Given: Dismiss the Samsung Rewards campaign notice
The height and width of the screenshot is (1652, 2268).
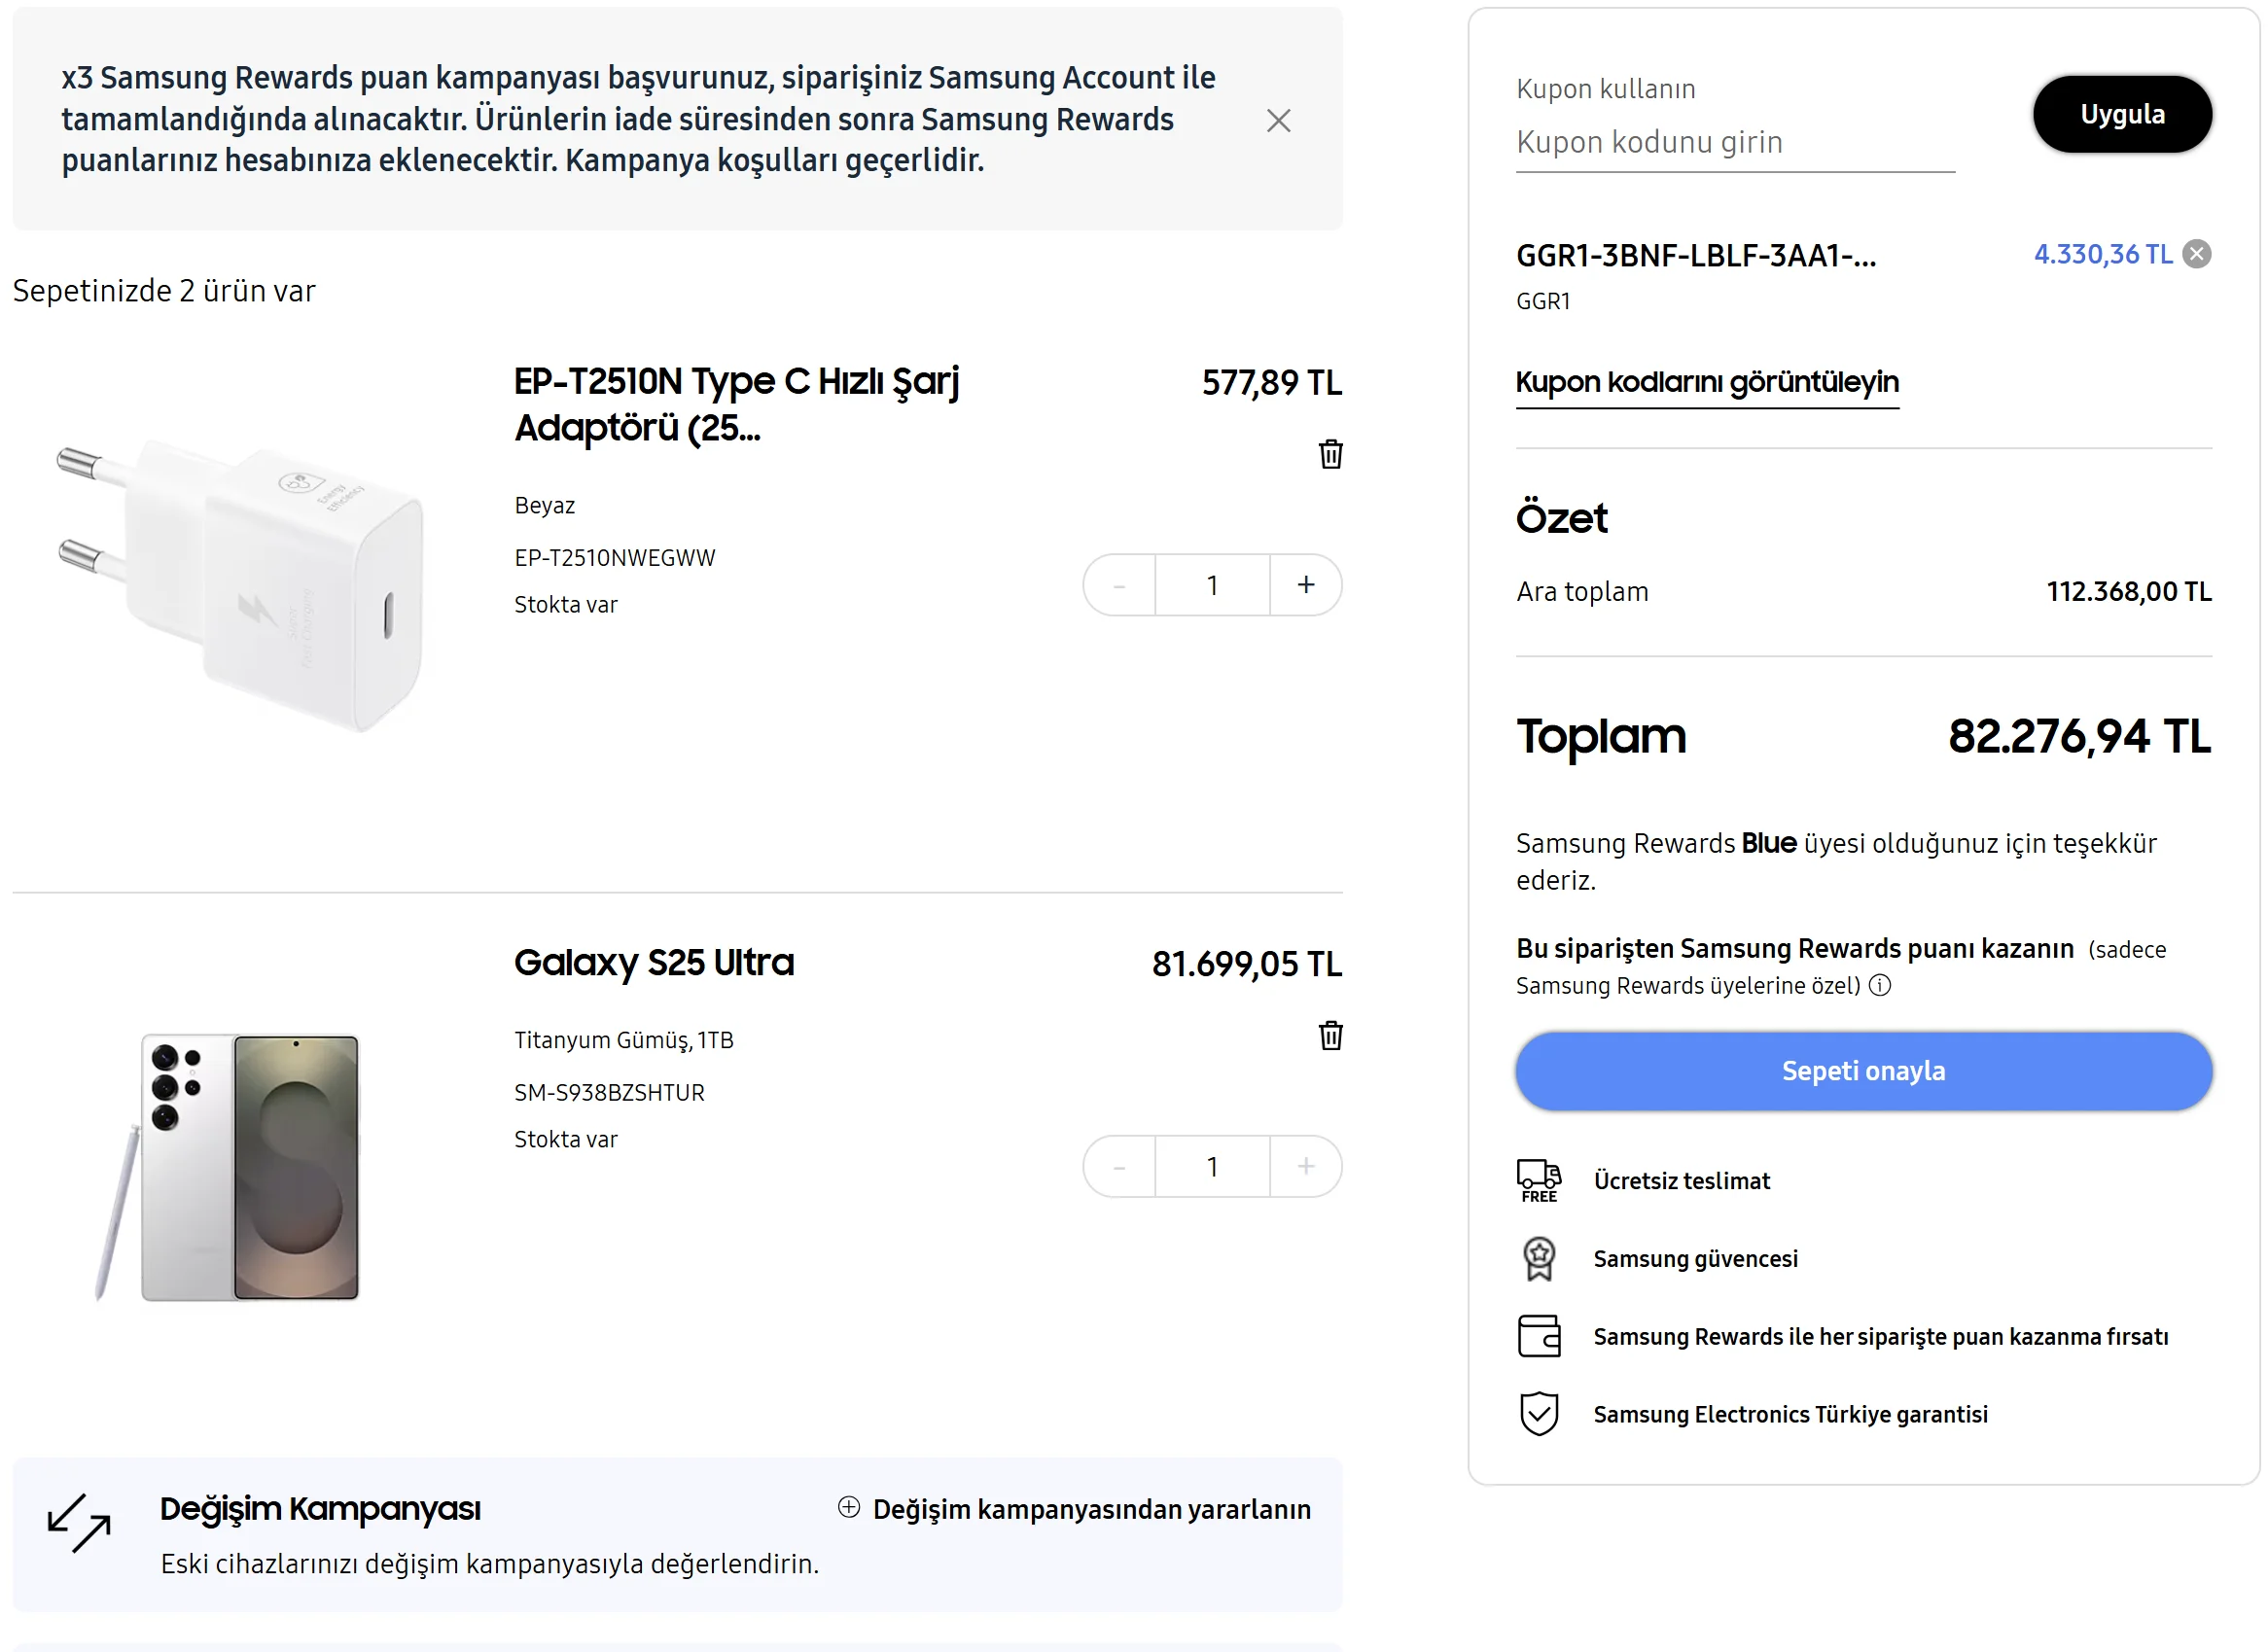Looking at the screenshot, I should pos(1278,121).
